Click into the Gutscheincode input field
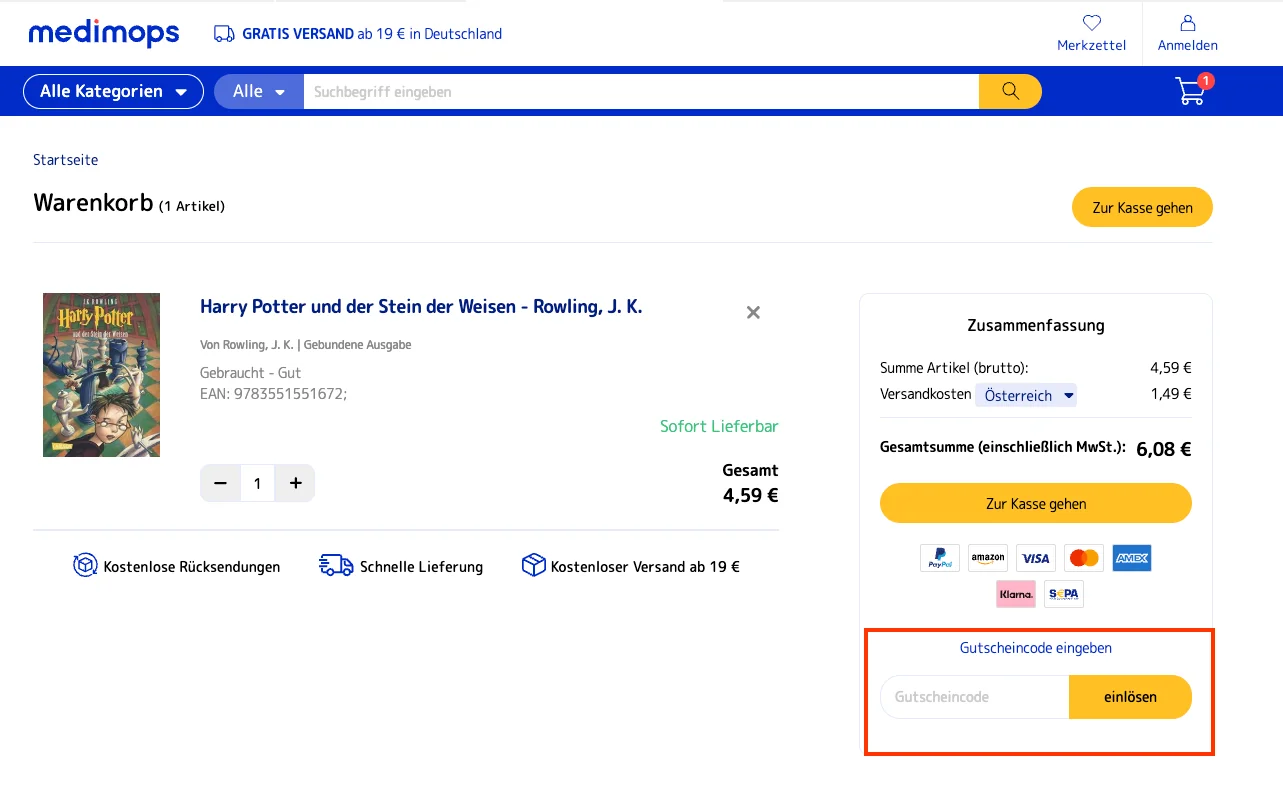1283x792 pixels. tap(973, 697)
